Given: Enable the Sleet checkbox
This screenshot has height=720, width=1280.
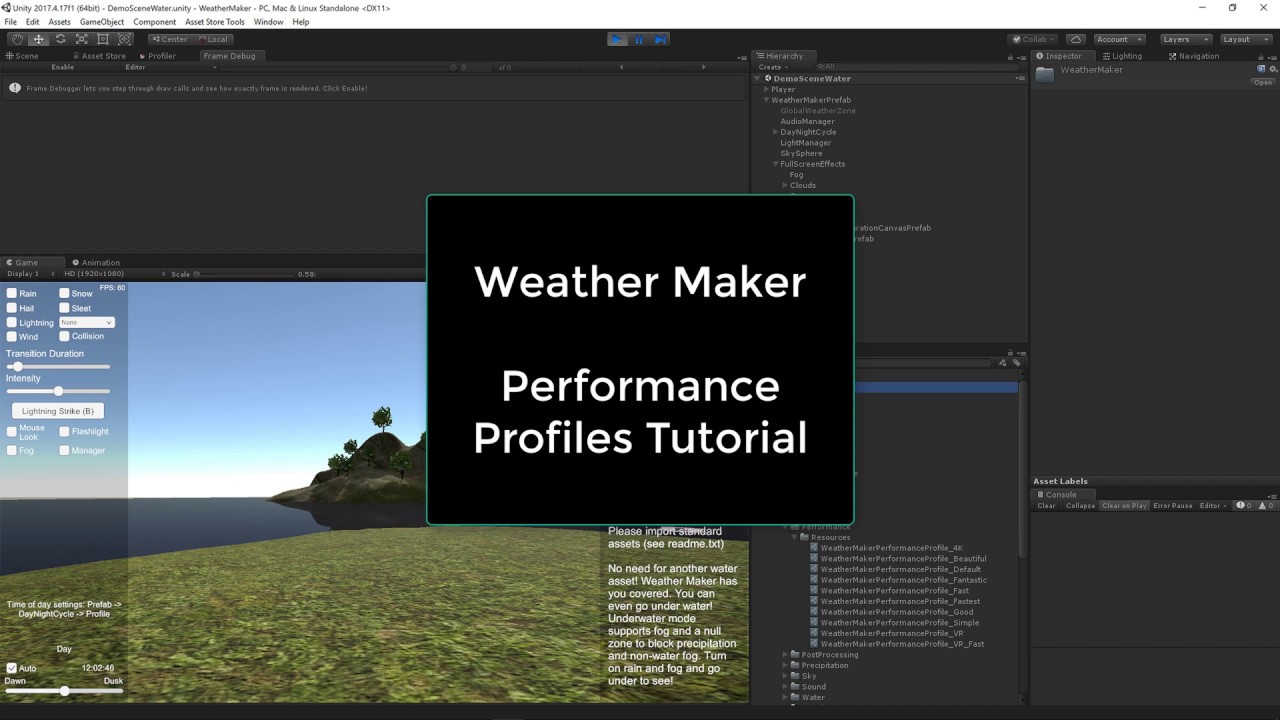Looking at the screenshot, I should pyautogui.click(x=64, y=308).
